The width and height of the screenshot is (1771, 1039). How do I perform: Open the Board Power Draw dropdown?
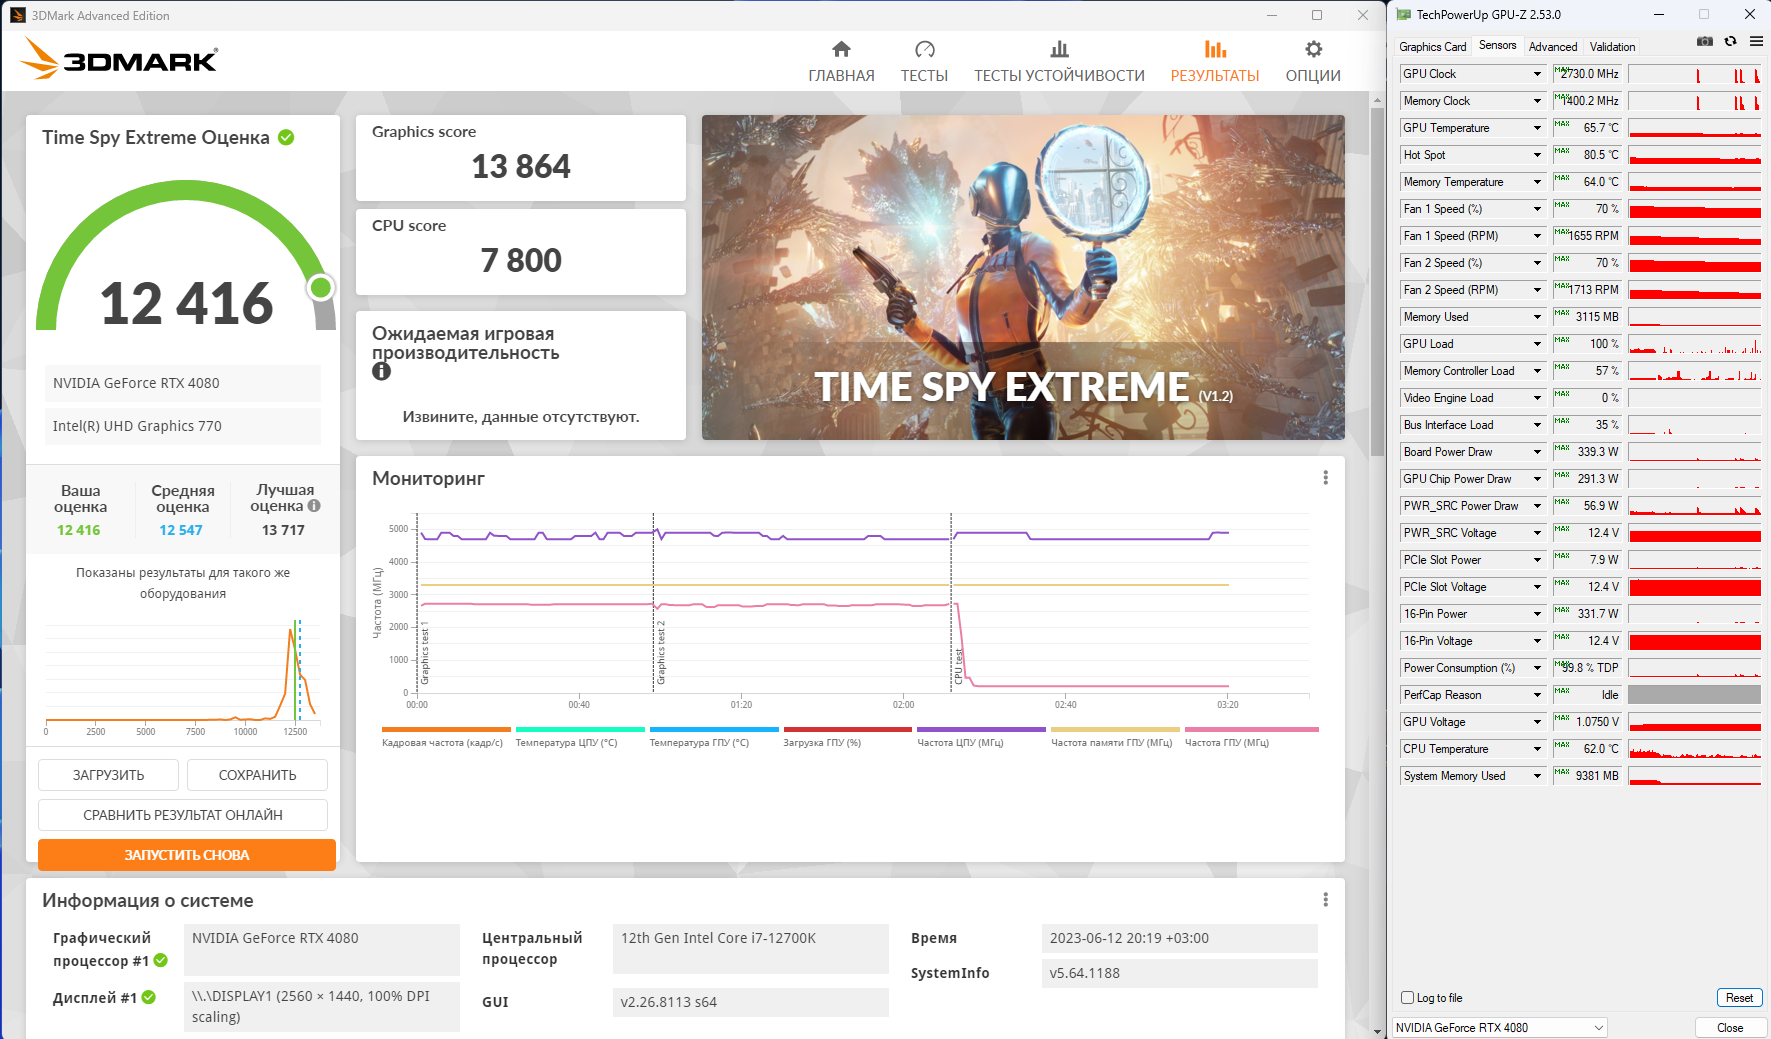click(x=1537, y=452)
